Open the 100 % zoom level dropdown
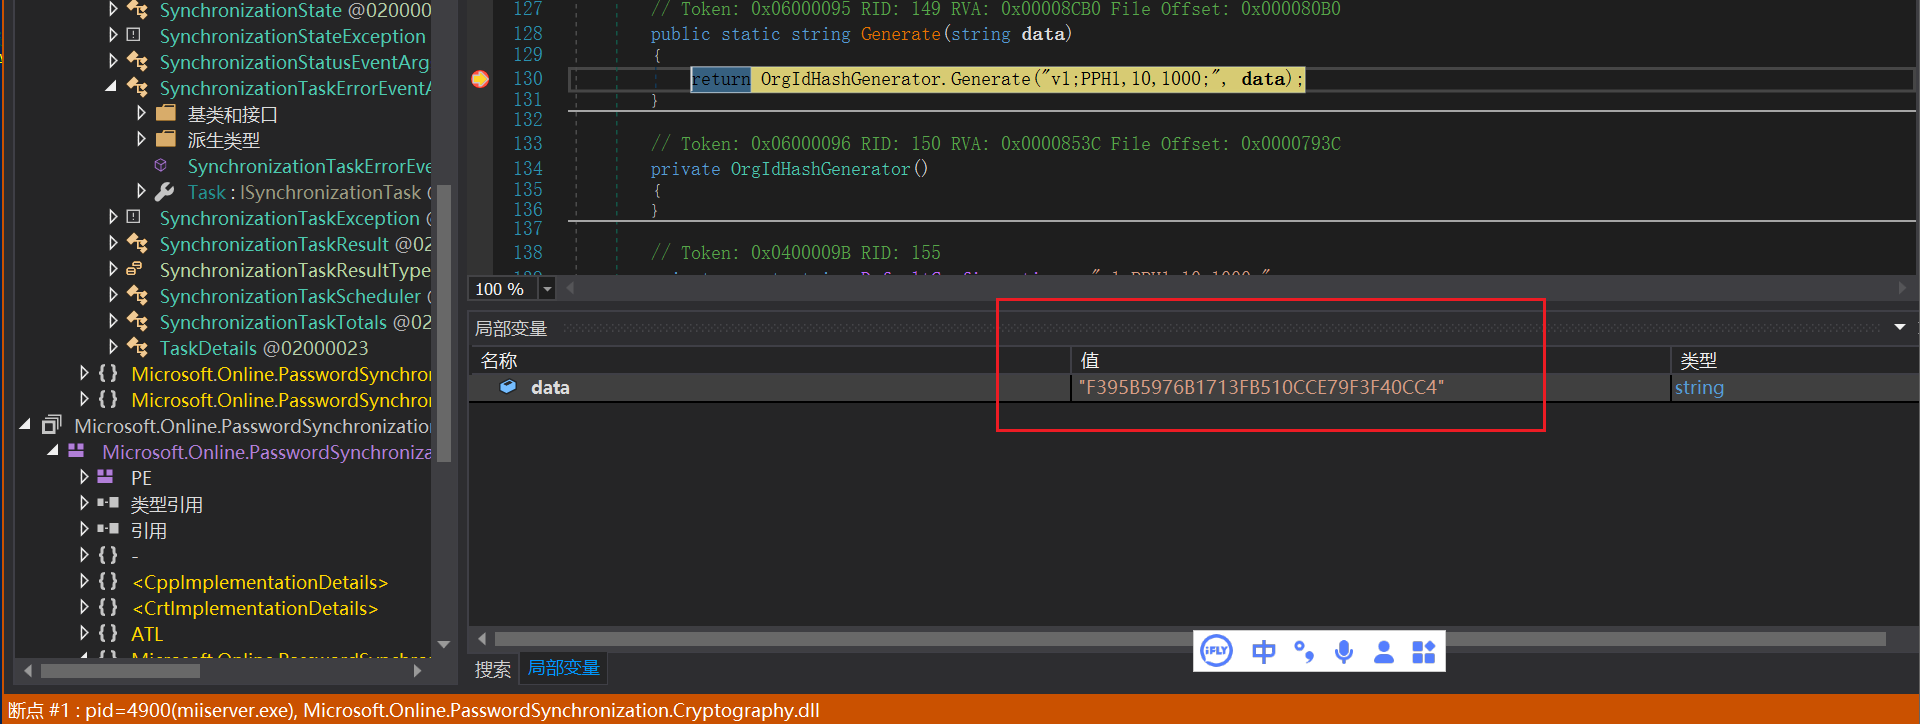 pos(547,289)
